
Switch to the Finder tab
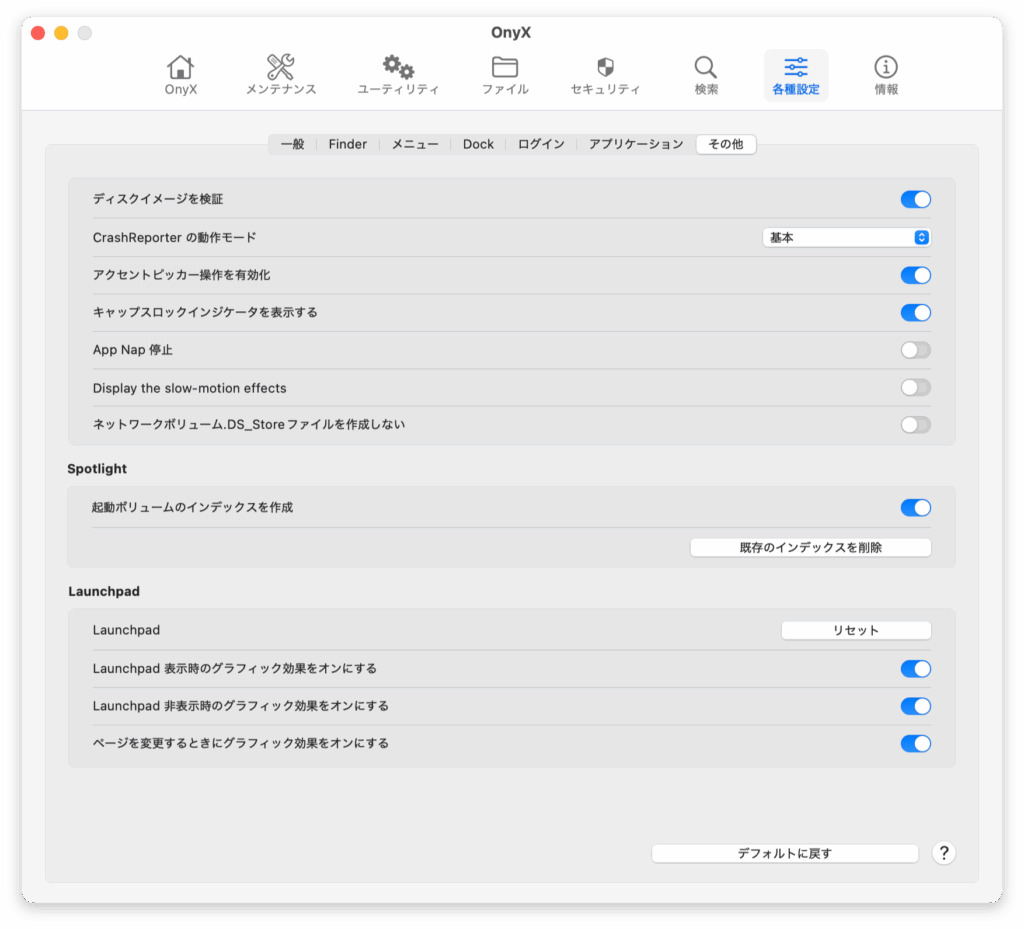(348, 144)
